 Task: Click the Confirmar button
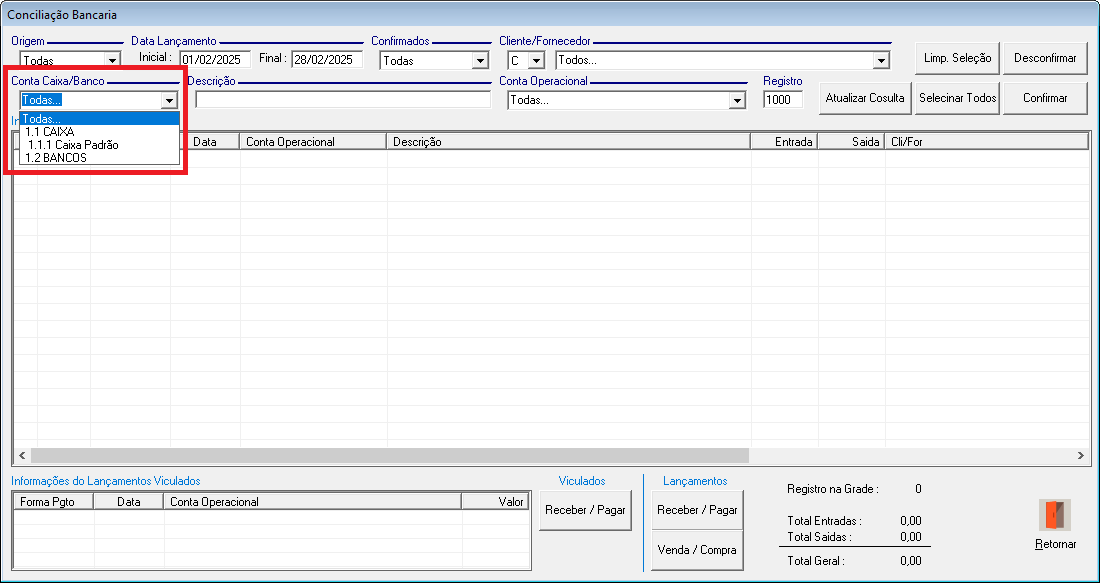(1045, 98)
